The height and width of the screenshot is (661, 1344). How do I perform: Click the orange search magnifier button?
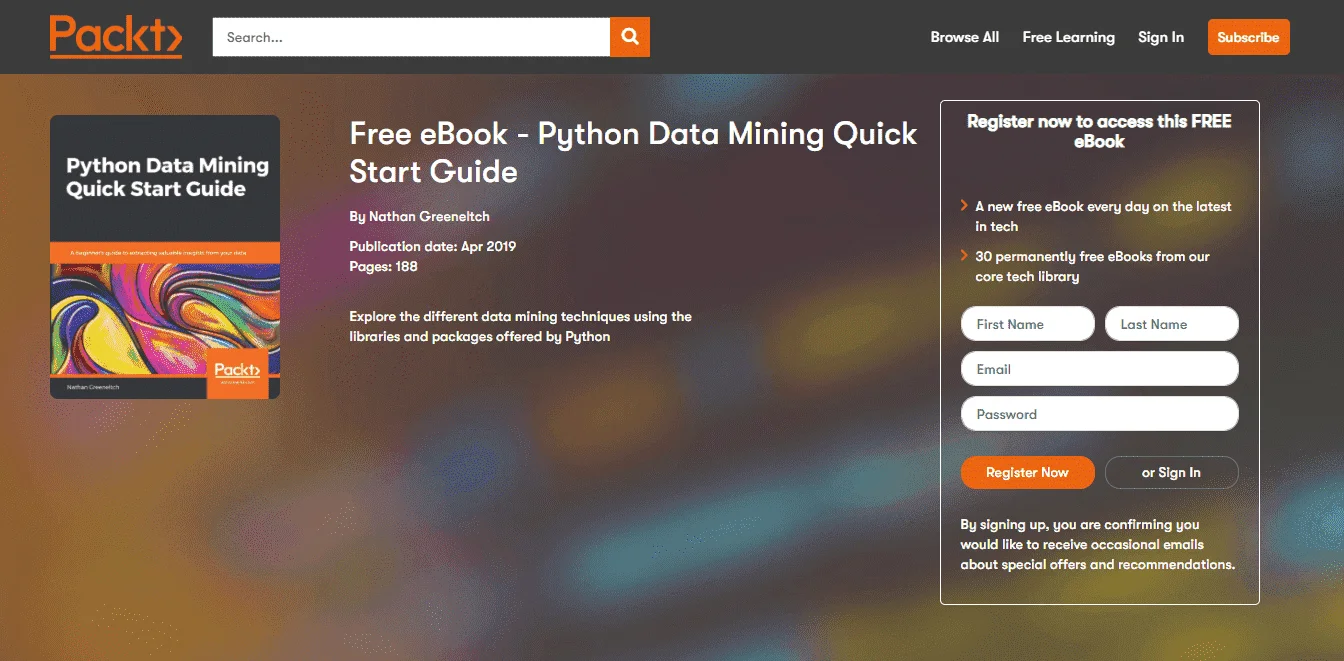pyautogui.click(x=630, y=37)
